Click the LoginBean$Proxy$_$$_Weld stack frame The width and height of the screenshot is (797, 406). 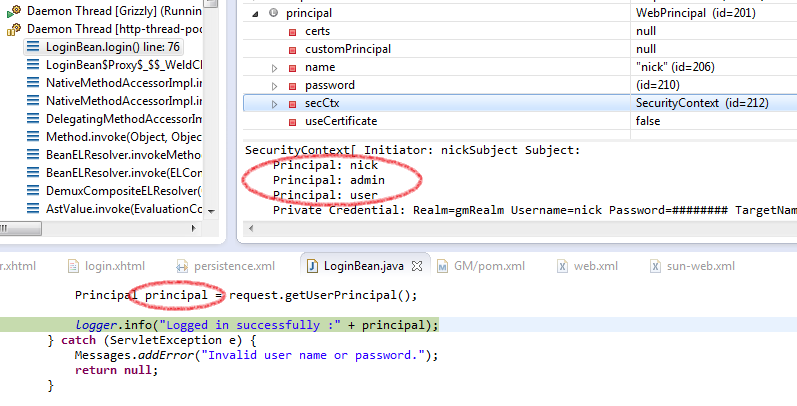coord(124,65)
